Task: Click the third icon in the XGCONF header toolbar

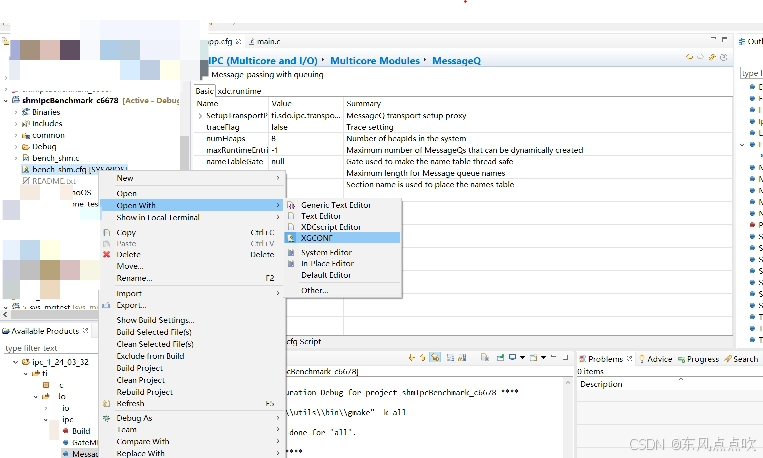Action: click(712, 57)
